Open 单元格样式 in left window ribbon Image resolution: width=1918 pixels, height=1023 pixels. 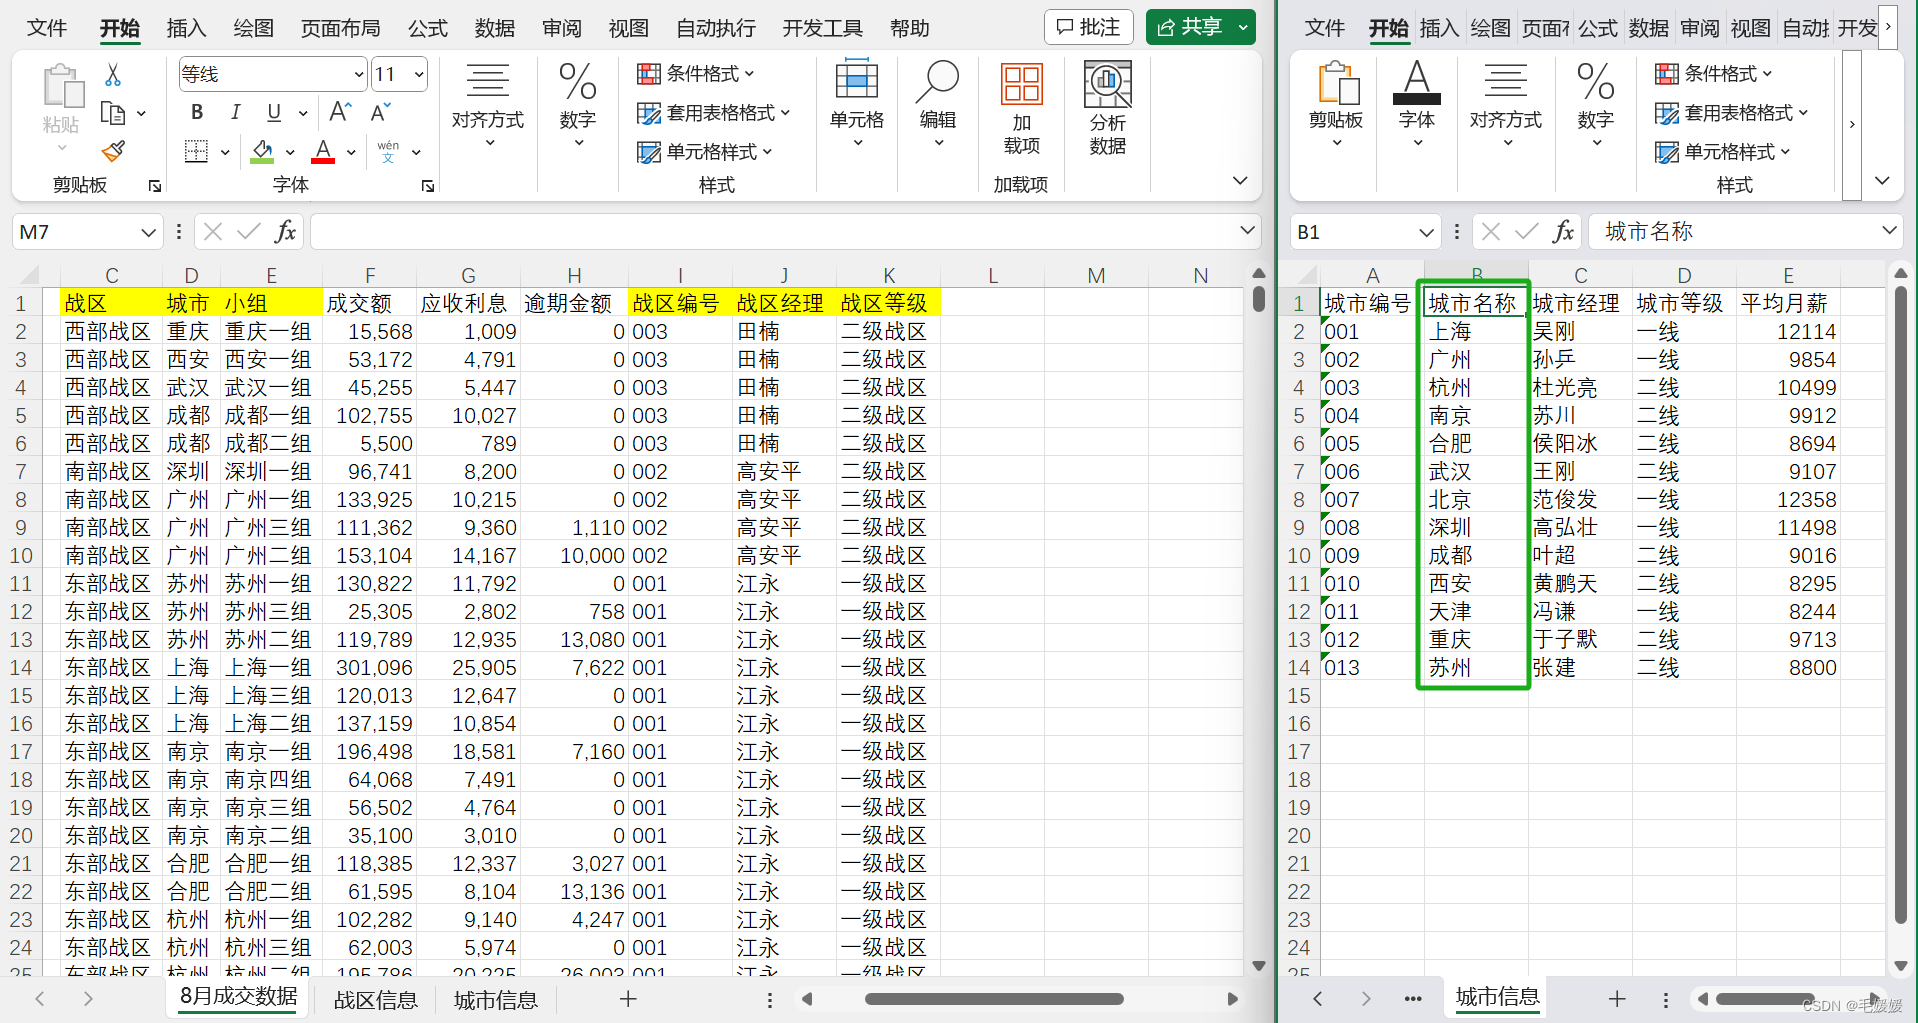[x=705, y=152]
